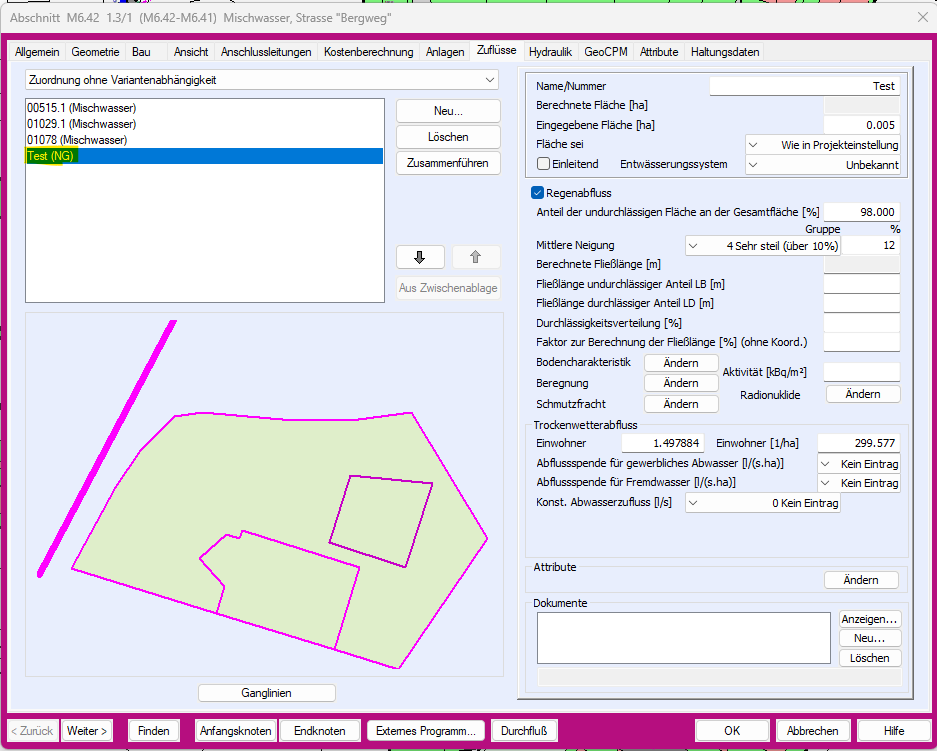Expand the Fläche sei dropdown
The image size is (937, 751).
click(823, 144)
